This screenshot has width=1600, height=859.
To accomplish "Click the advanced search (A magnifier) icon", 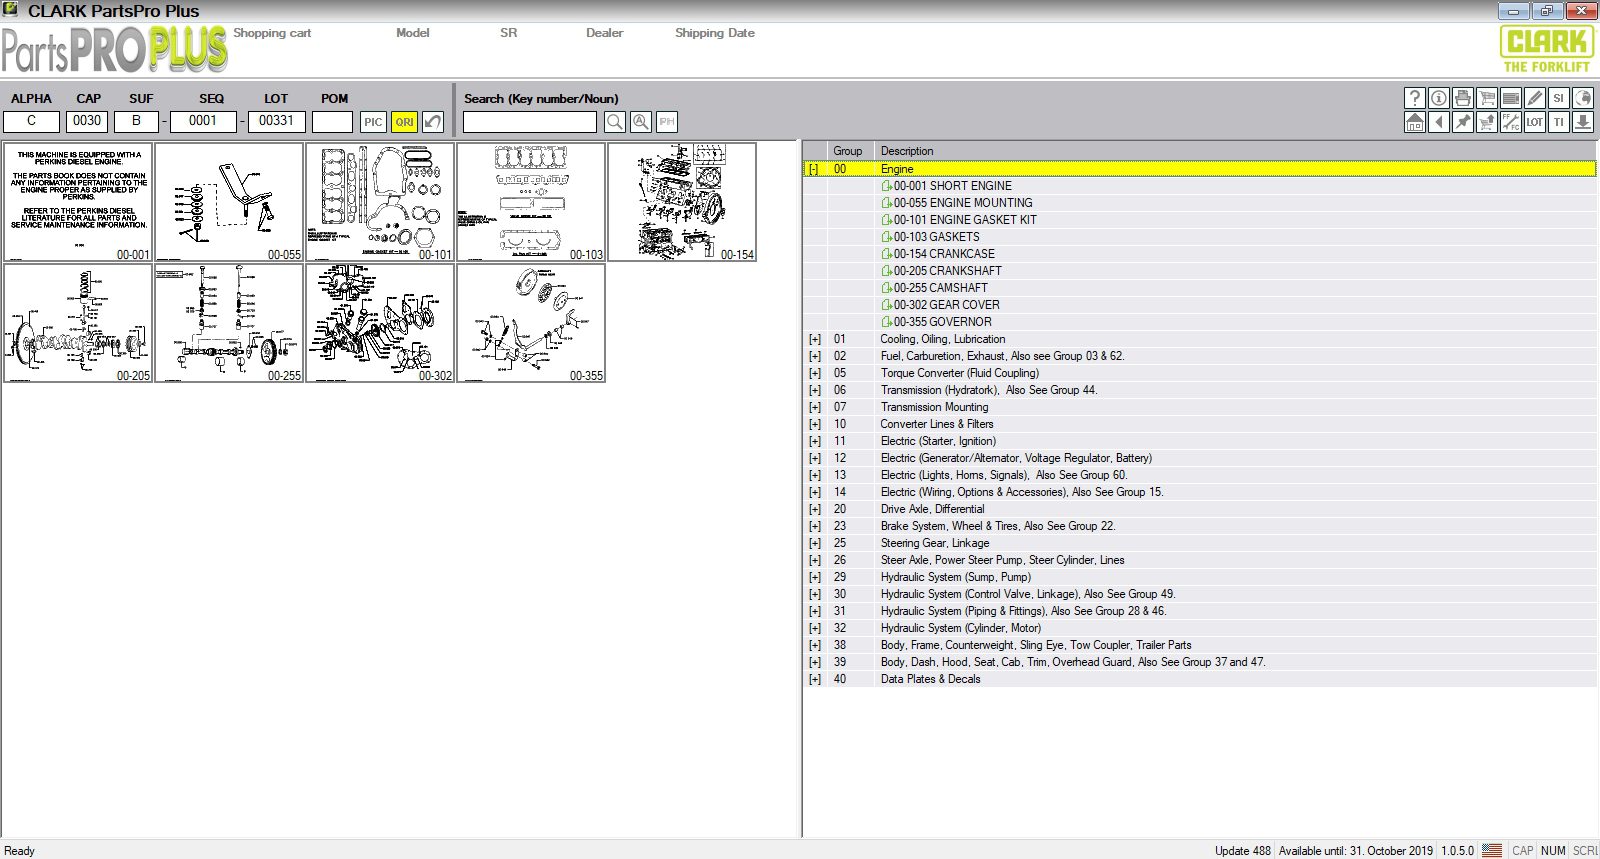I will [x=641, y=122].
